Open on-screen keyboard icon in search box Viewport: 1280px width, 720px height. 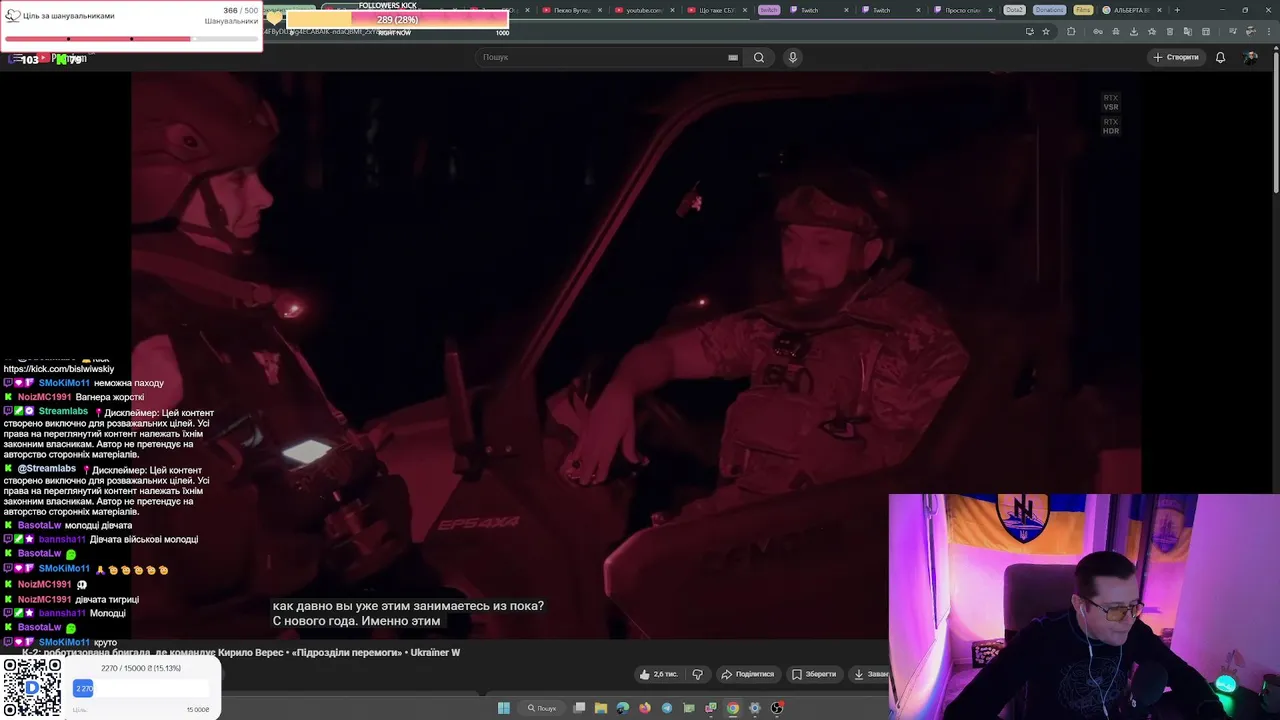pyautogui.click(x=733, y=57)
